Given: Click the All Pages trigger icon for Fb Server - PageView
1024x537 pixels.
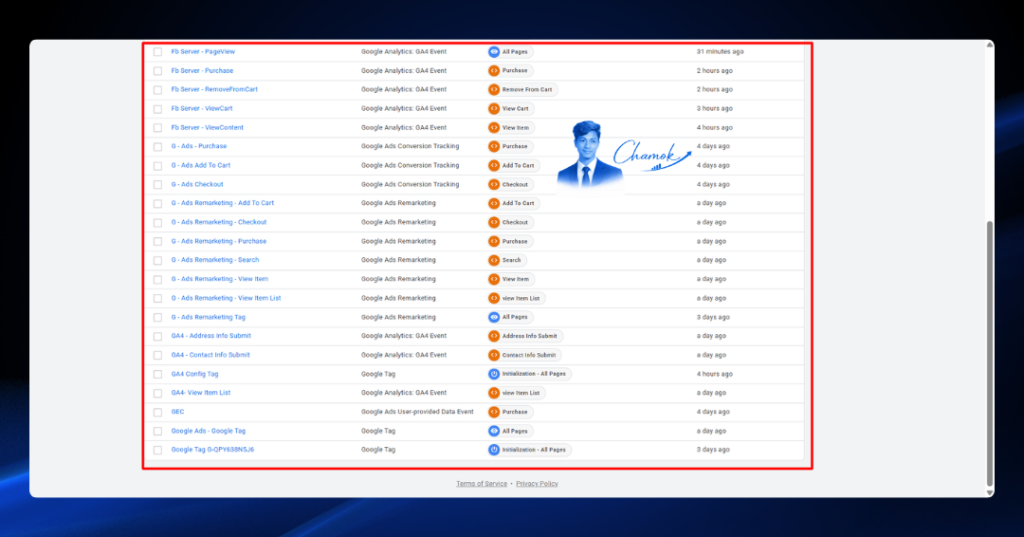Looking at the screenshot, I should click(x=494, y=52).
